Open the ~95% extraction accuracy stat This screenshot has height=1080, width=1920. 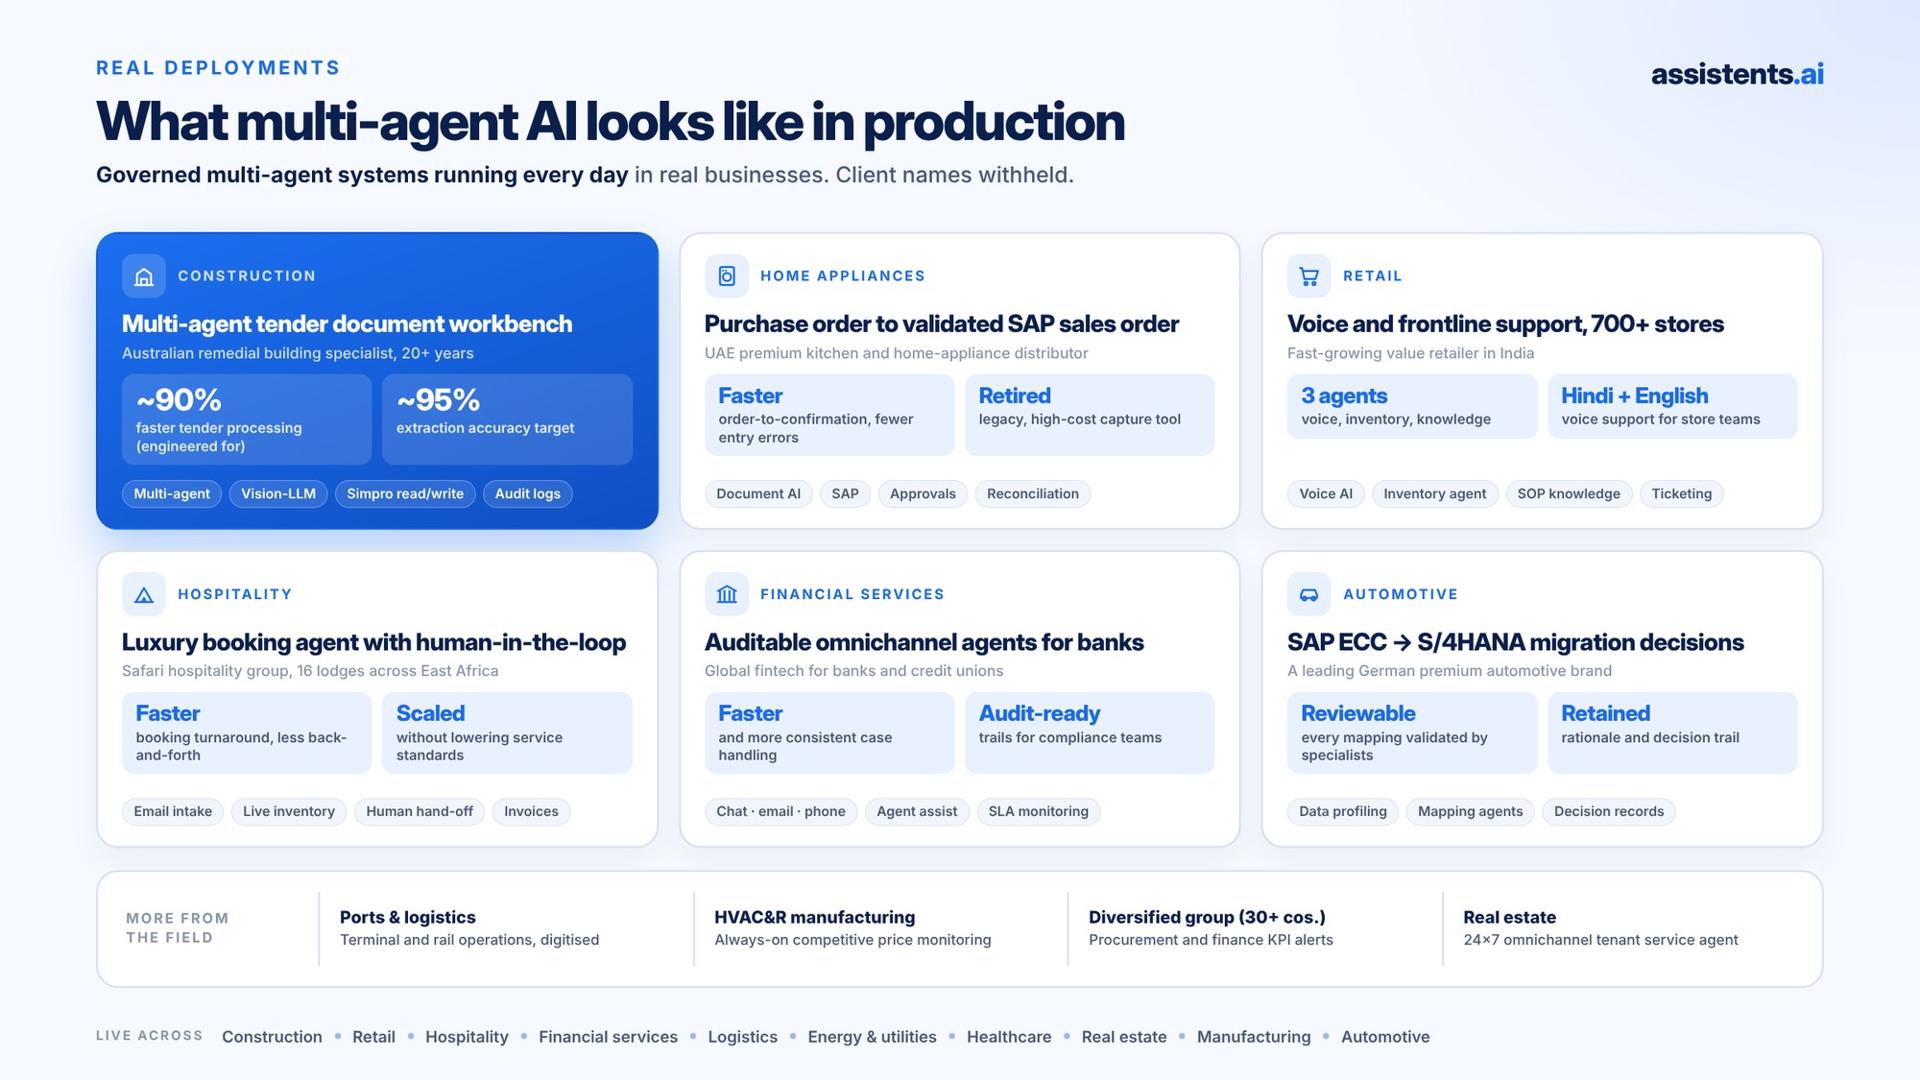point(507,420)
